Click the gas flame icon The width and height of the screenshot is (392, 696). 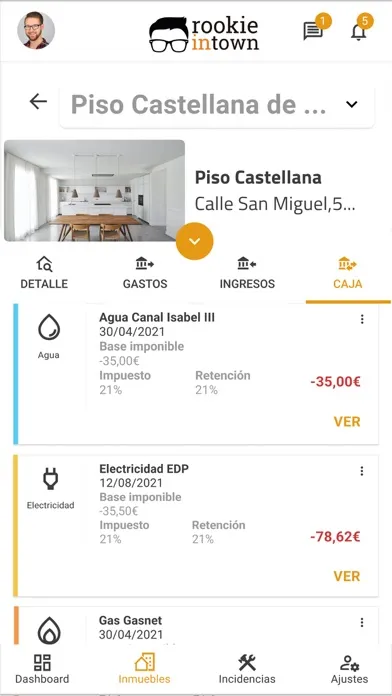(49, 630)
